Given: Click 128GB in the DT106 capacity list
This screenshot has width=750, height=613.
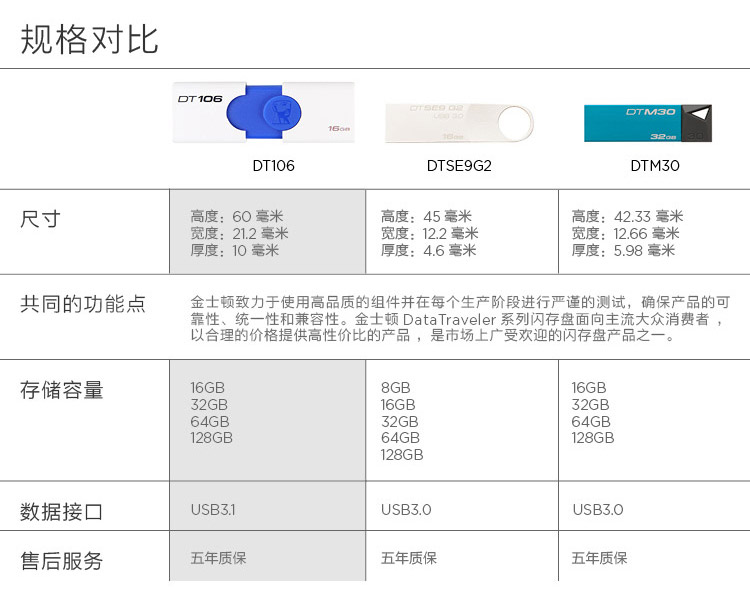Looking at the screenshot, I should pos(211,438).
